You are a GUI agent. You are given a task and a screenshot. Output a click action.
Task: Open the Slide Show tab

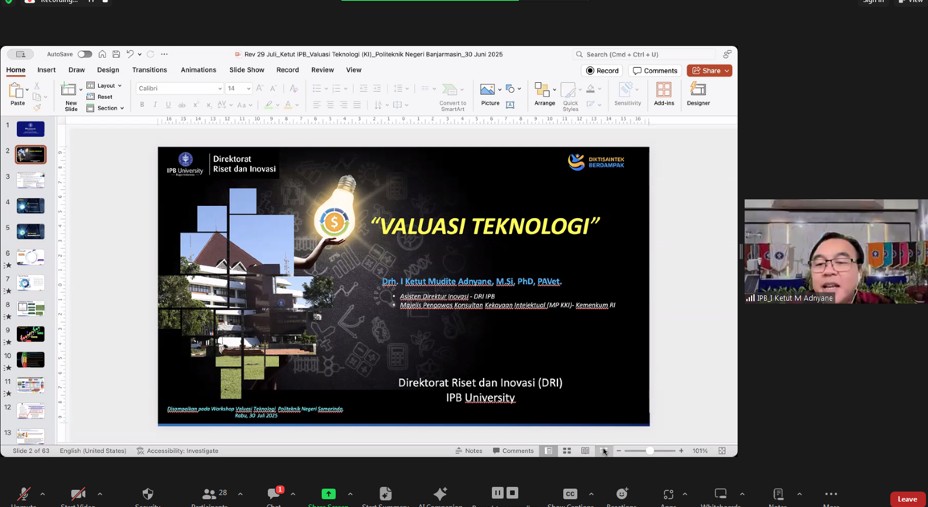247,70
